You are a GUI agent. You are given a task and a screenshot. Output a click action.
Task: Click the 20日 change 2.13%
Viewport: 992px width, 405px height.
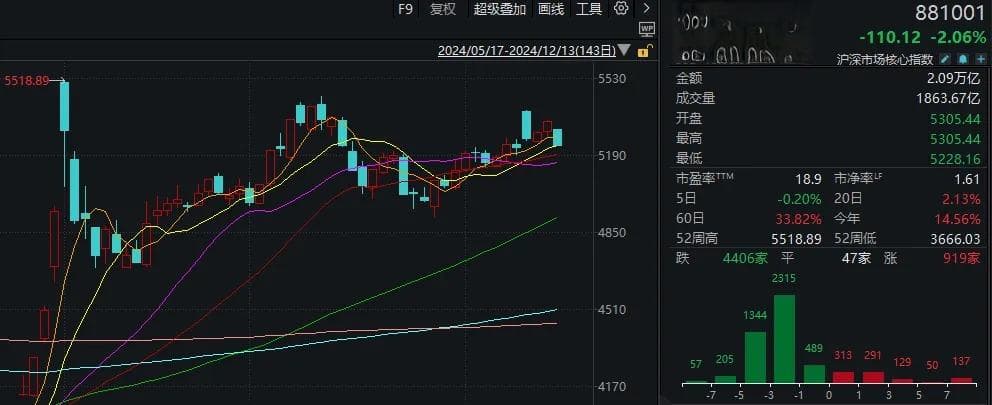point(962,199)
